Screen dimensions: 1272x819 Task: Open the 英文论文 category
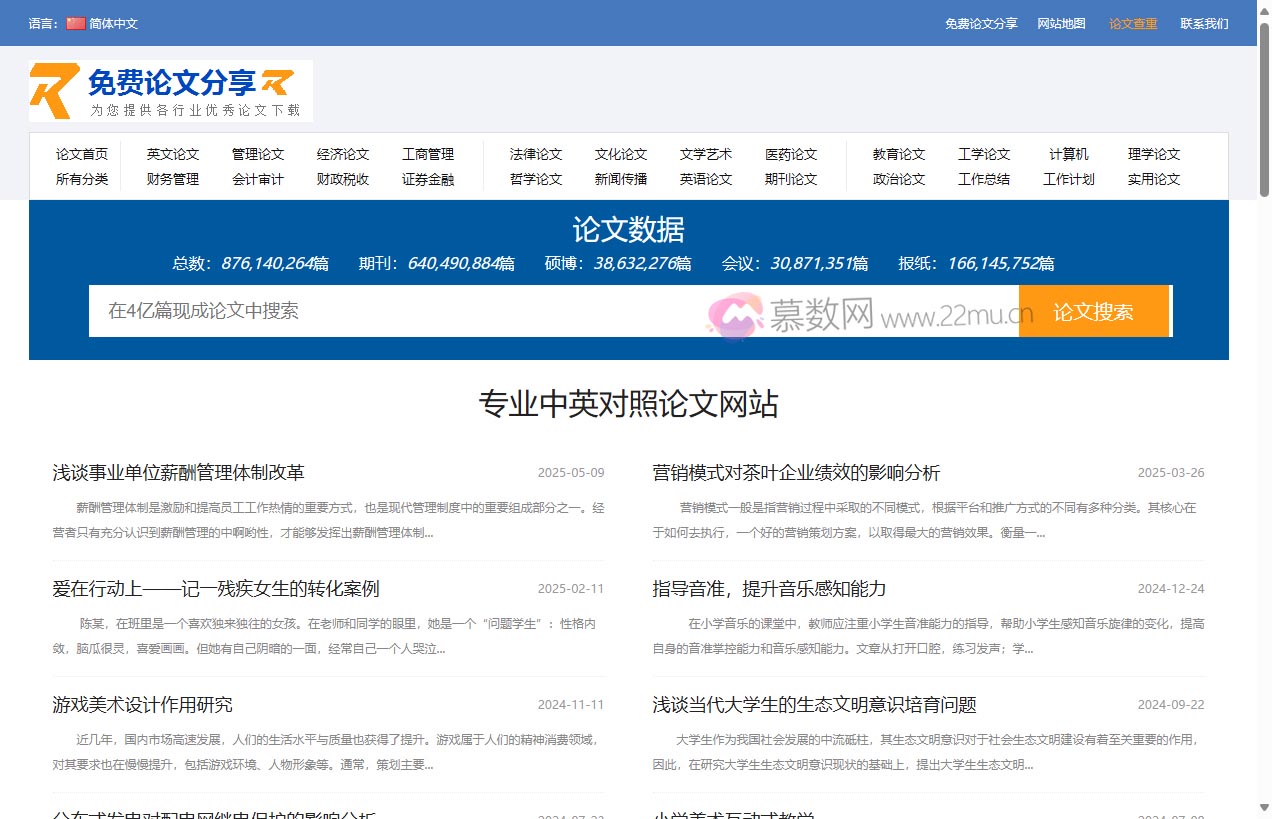tap(172, 154)
